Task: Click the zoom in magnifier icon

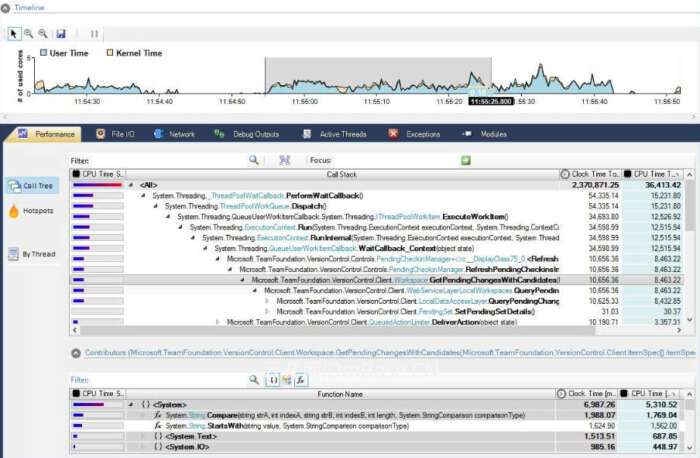Action: pyautogui.click(x=29, y=34)
